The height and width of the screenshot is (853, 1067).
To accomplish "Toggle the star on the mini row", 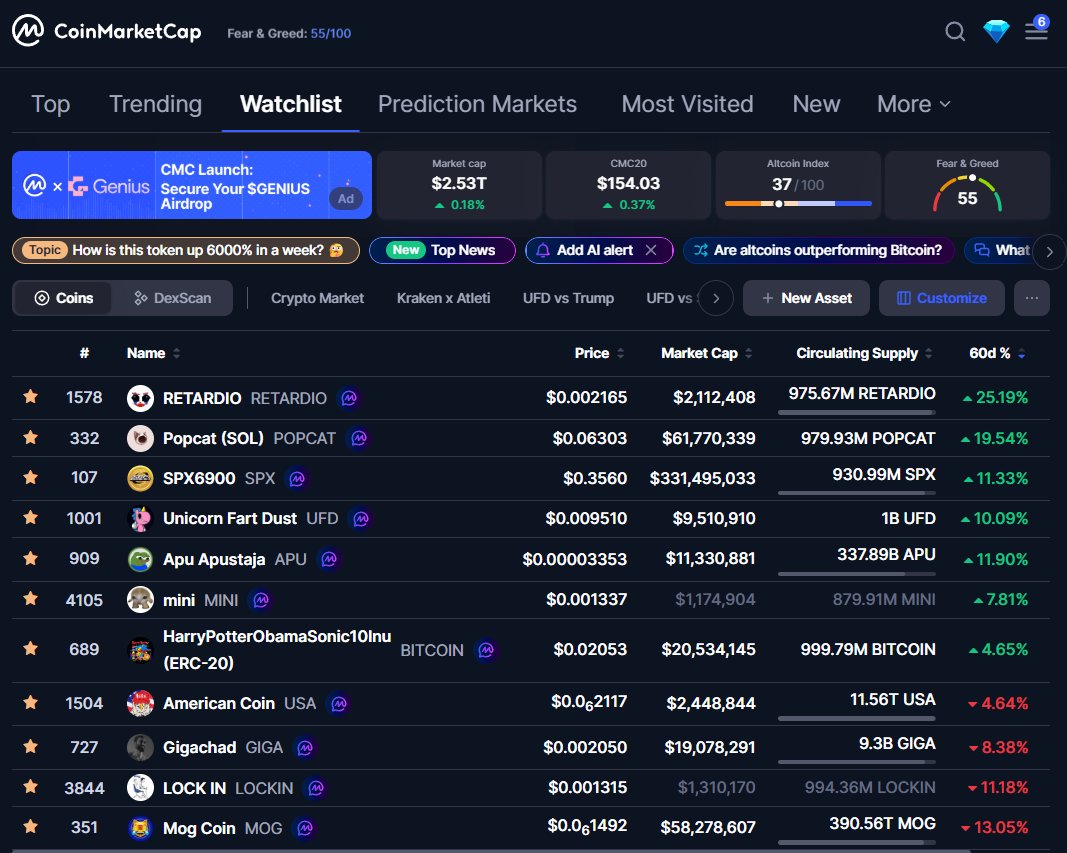I will pyautogui.click(x=31, y=599).
